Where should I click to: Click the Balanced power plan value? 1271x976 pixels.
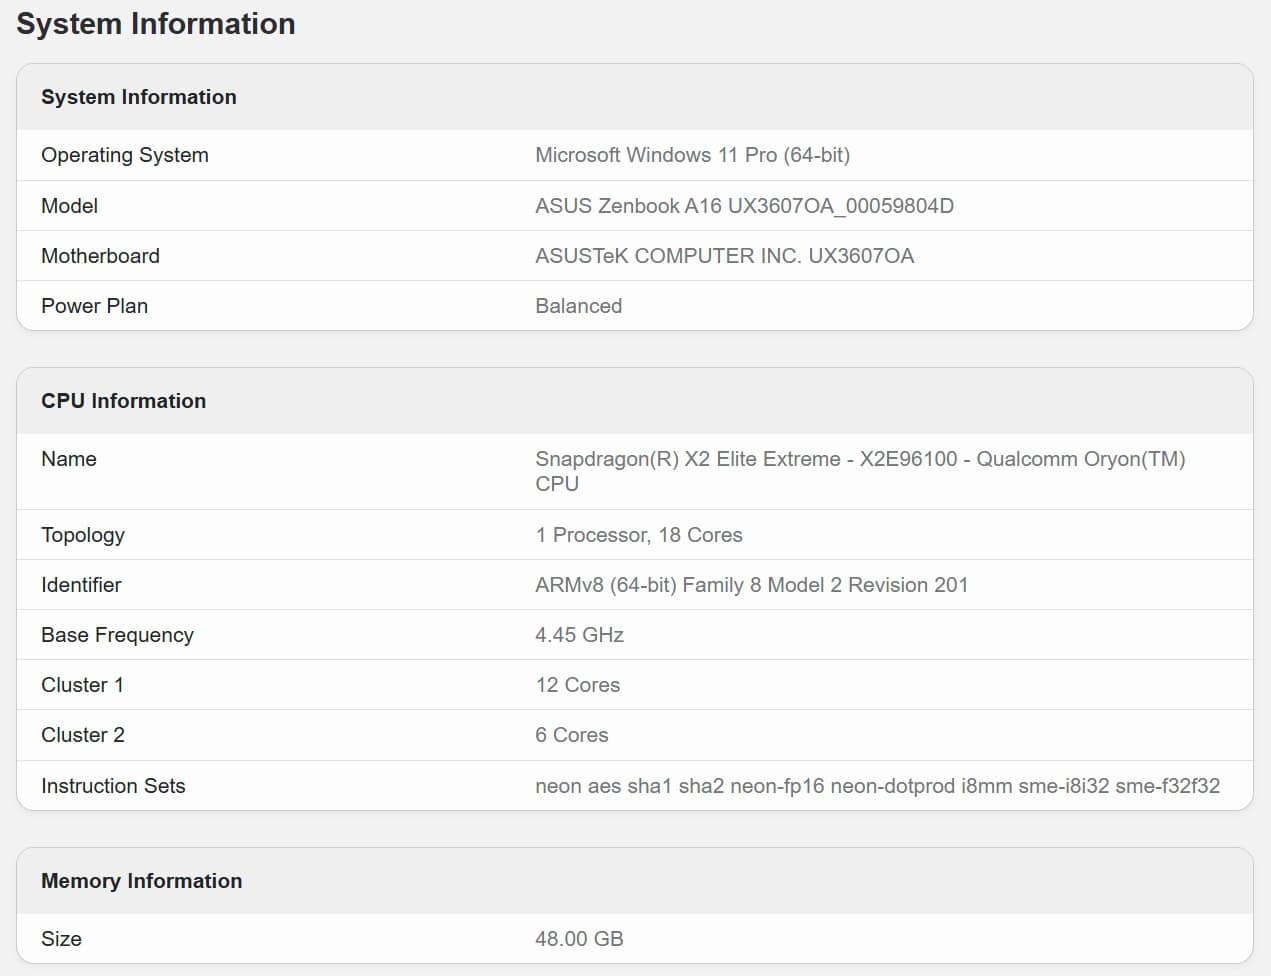578,306
